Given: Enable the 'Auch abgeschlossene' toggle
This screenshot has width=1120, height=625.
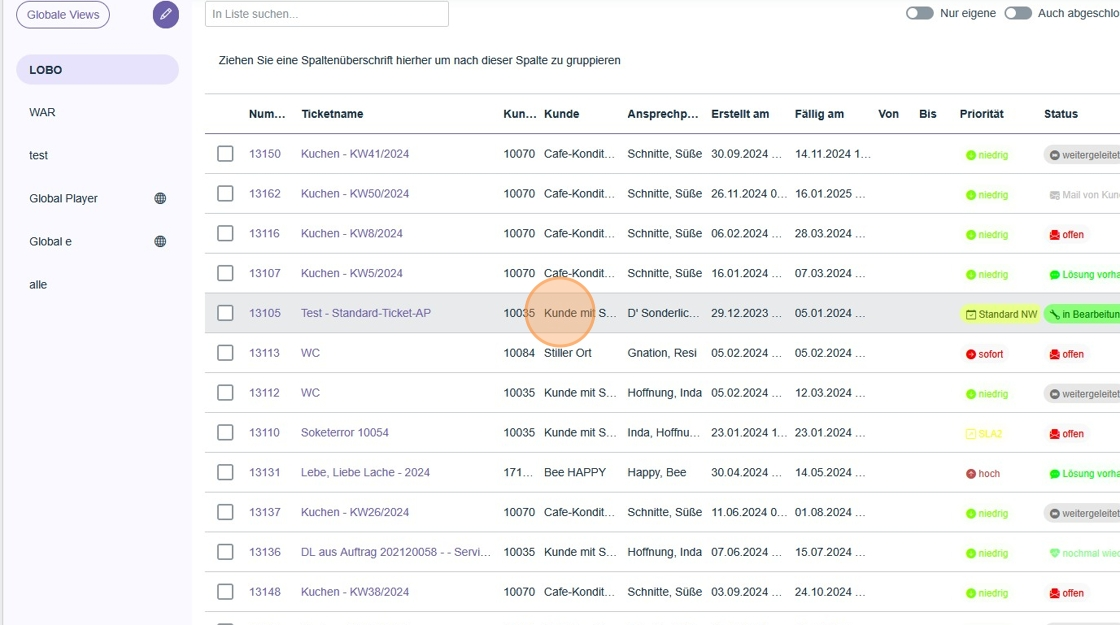Looking at the screenshot, I should pos(1017,14).
